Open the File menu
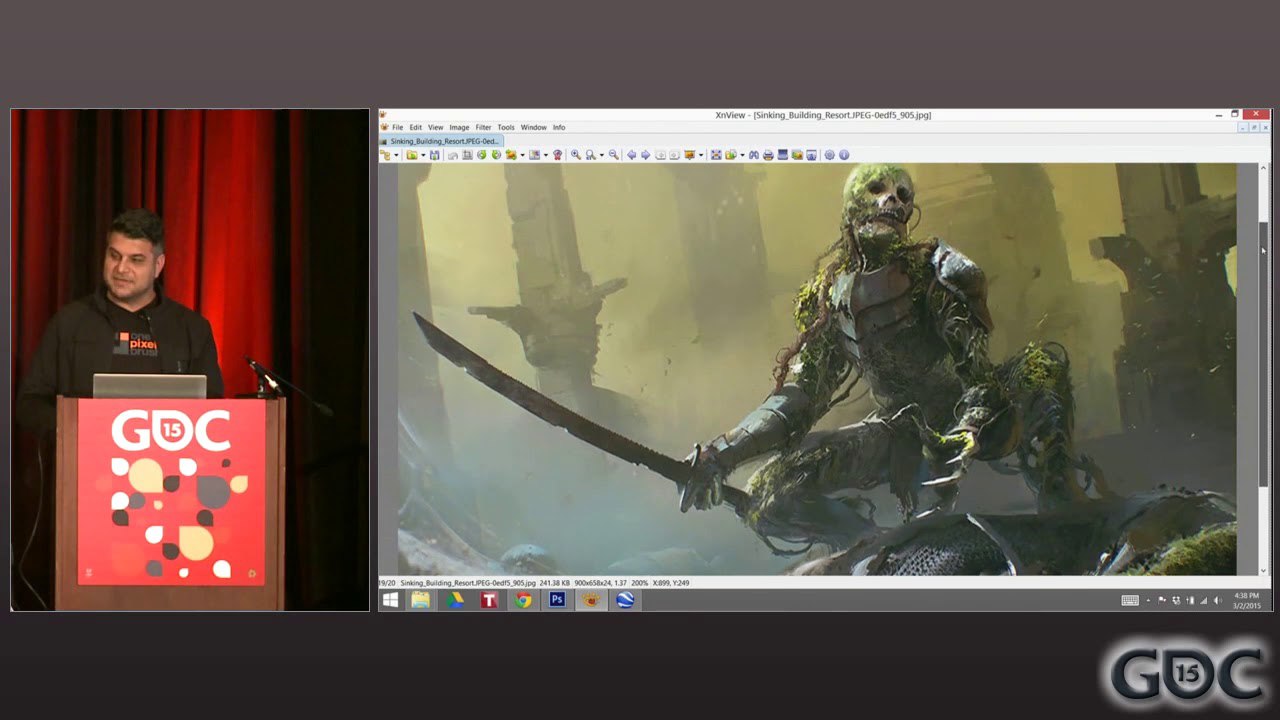The image size is (1280, 720). (397, 127)
